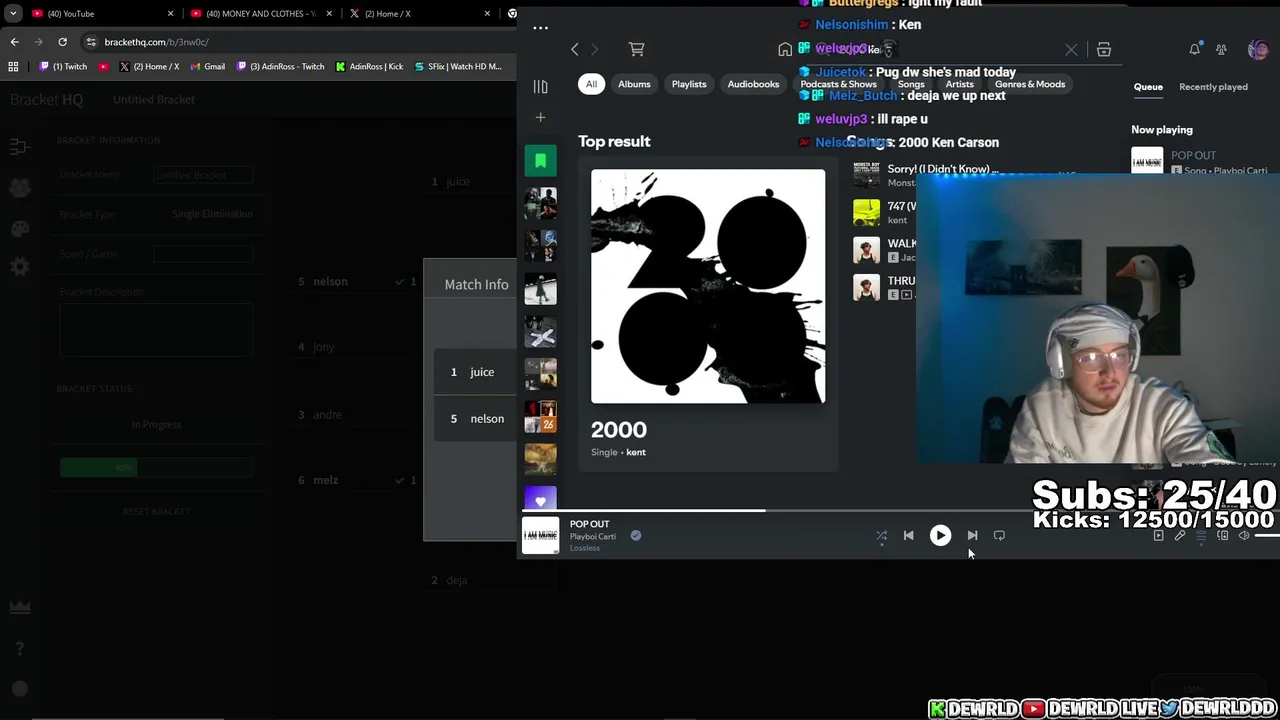Toggle the Now Playing view button
Image resolution: width=1280 pixels, height=720 pixels.
pos(1158,536)
